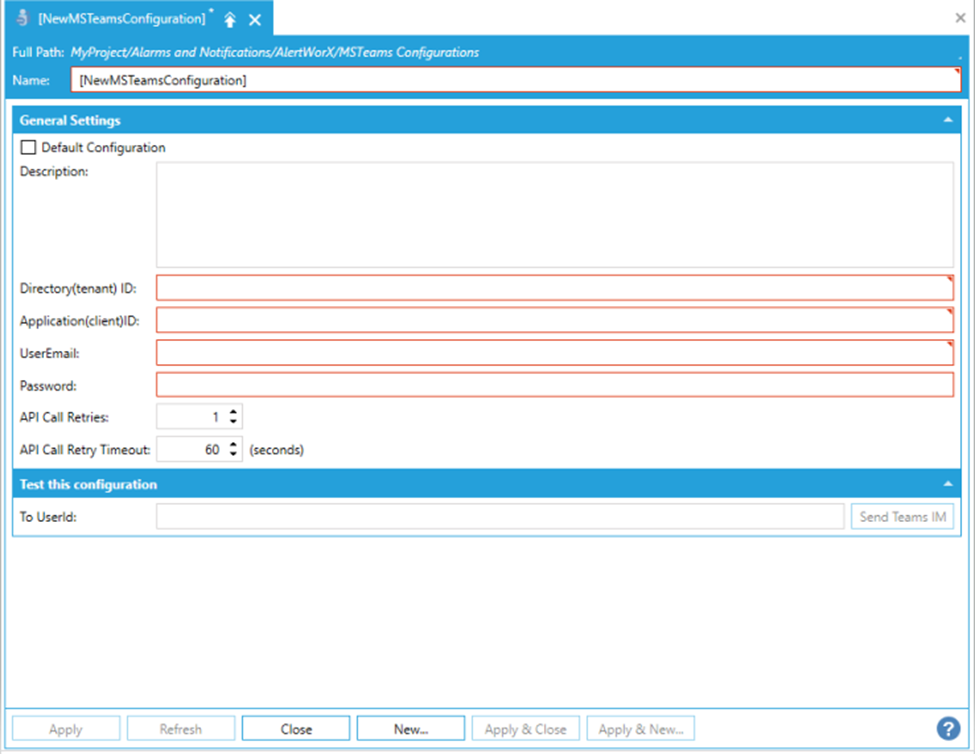Image resolution: width=975 pixels, height=754 pixels.
Task: Click the To UserId input field
Action: pos(500,517)
